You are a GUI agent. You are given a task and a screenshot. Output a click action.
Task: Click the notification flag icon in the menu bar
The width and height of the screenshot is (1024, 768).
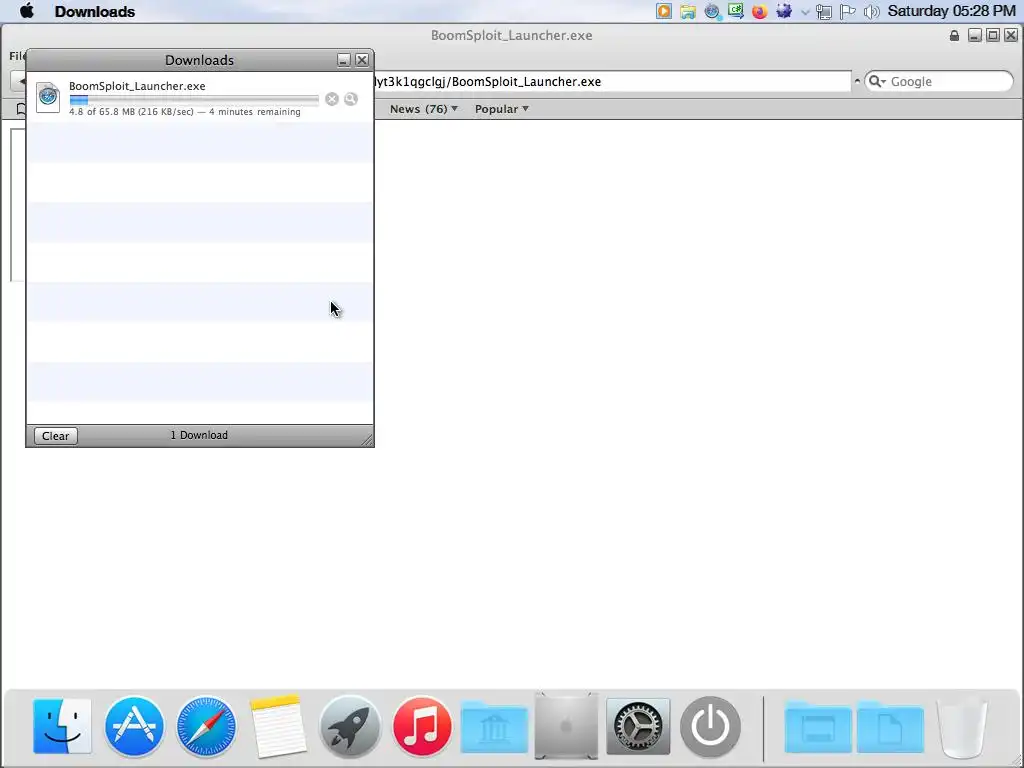[x=848, y=12]
